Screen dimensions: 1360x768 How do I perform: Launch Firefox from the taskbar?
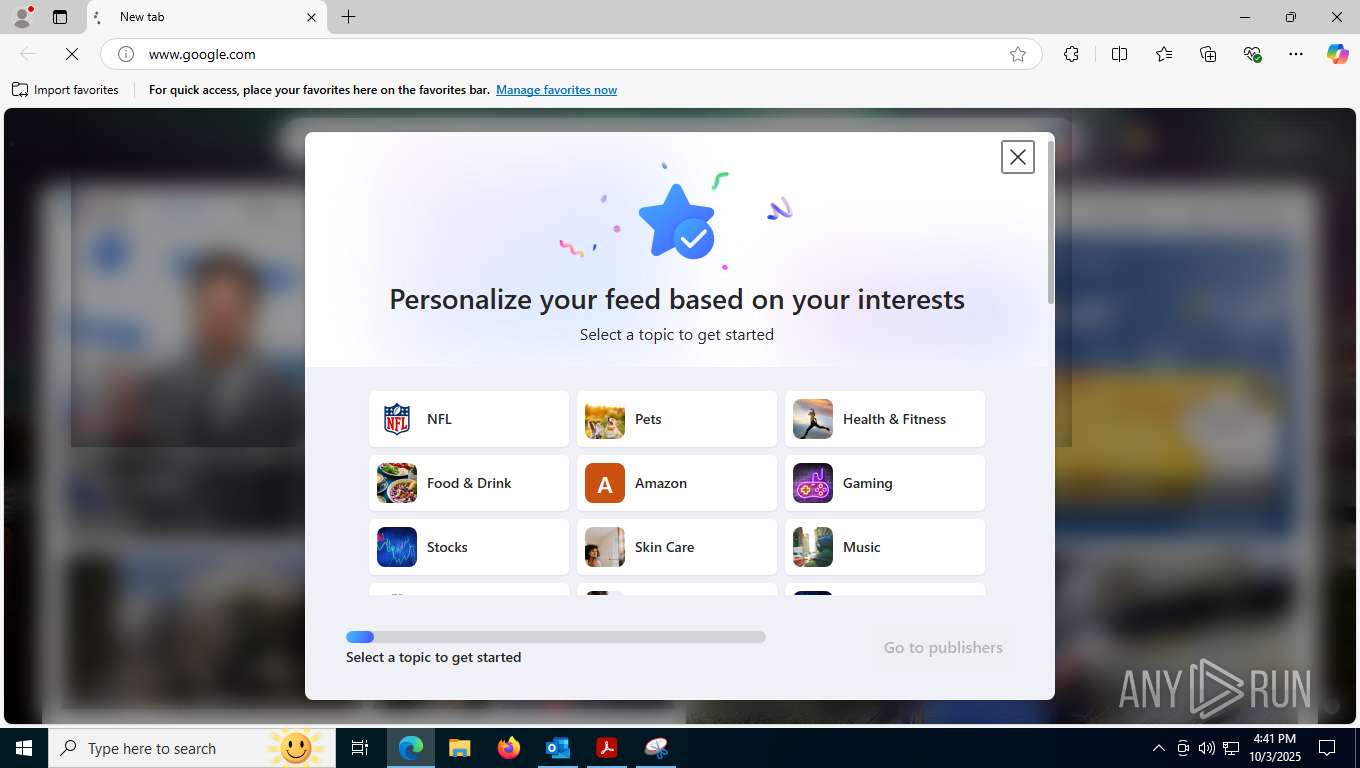(x=509, y=748)
